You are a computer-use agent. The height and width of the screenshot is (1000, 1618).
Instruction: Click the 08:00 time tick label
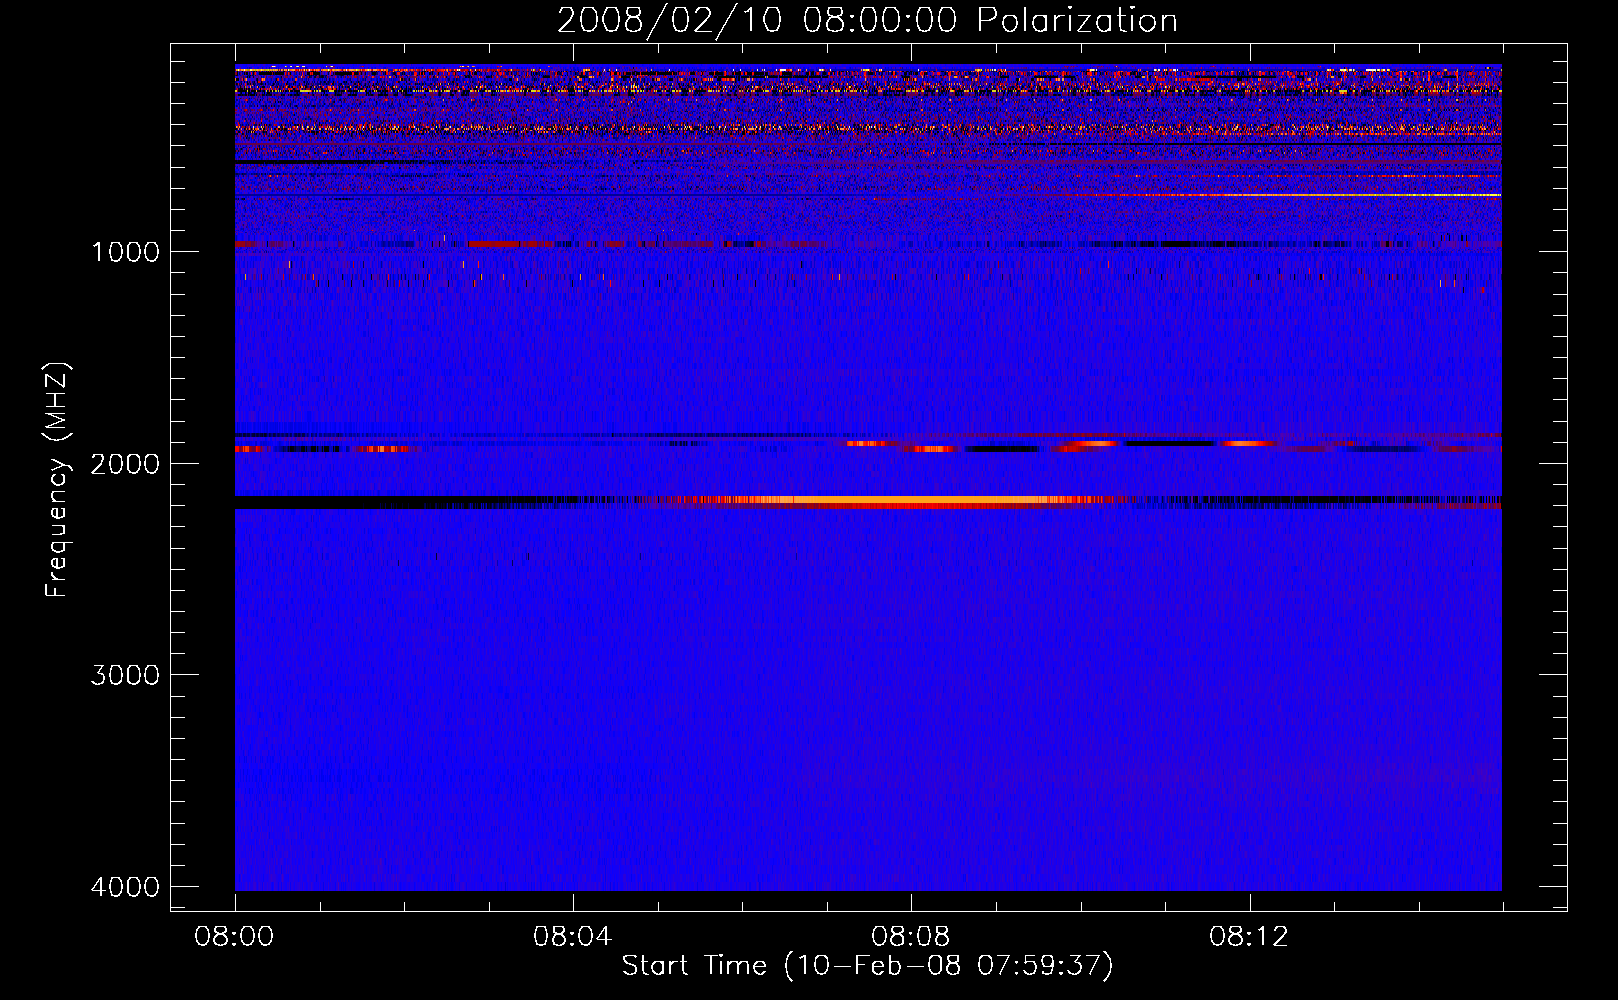[235, 937]
